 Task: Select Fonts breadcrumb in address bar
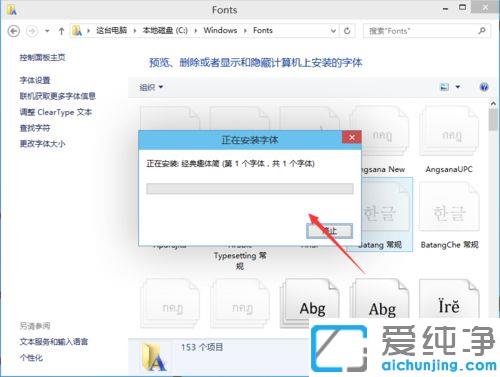[x=263, y=30]
